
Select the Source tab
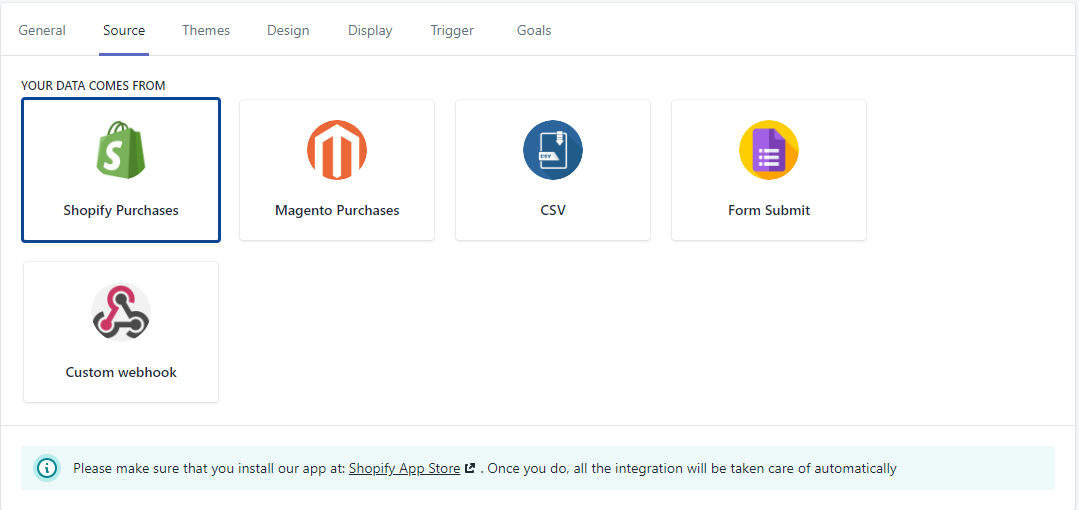coord(124,30)
